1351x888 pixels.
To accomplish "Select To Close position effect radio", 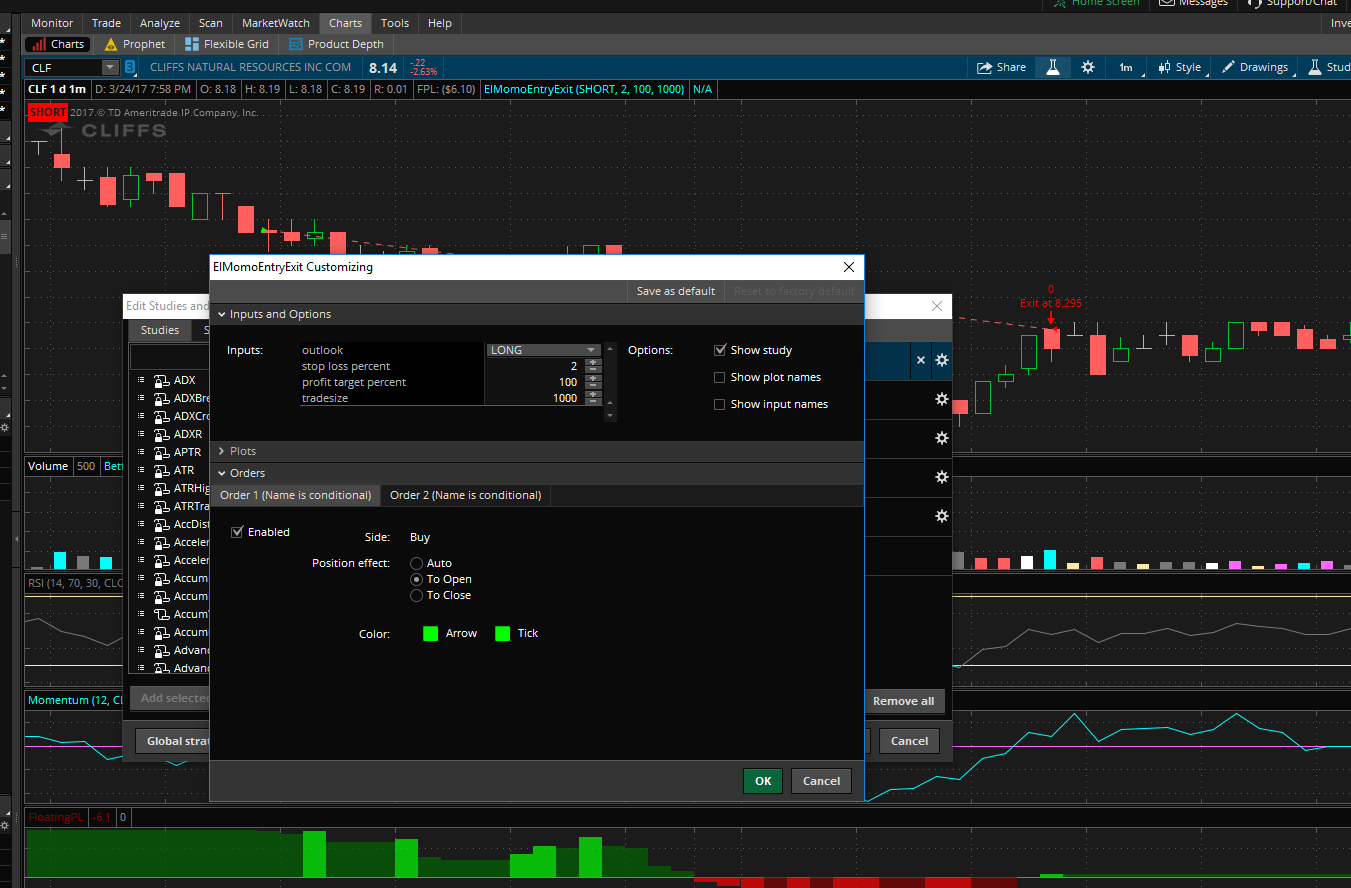I will click(x=417, y=595).
